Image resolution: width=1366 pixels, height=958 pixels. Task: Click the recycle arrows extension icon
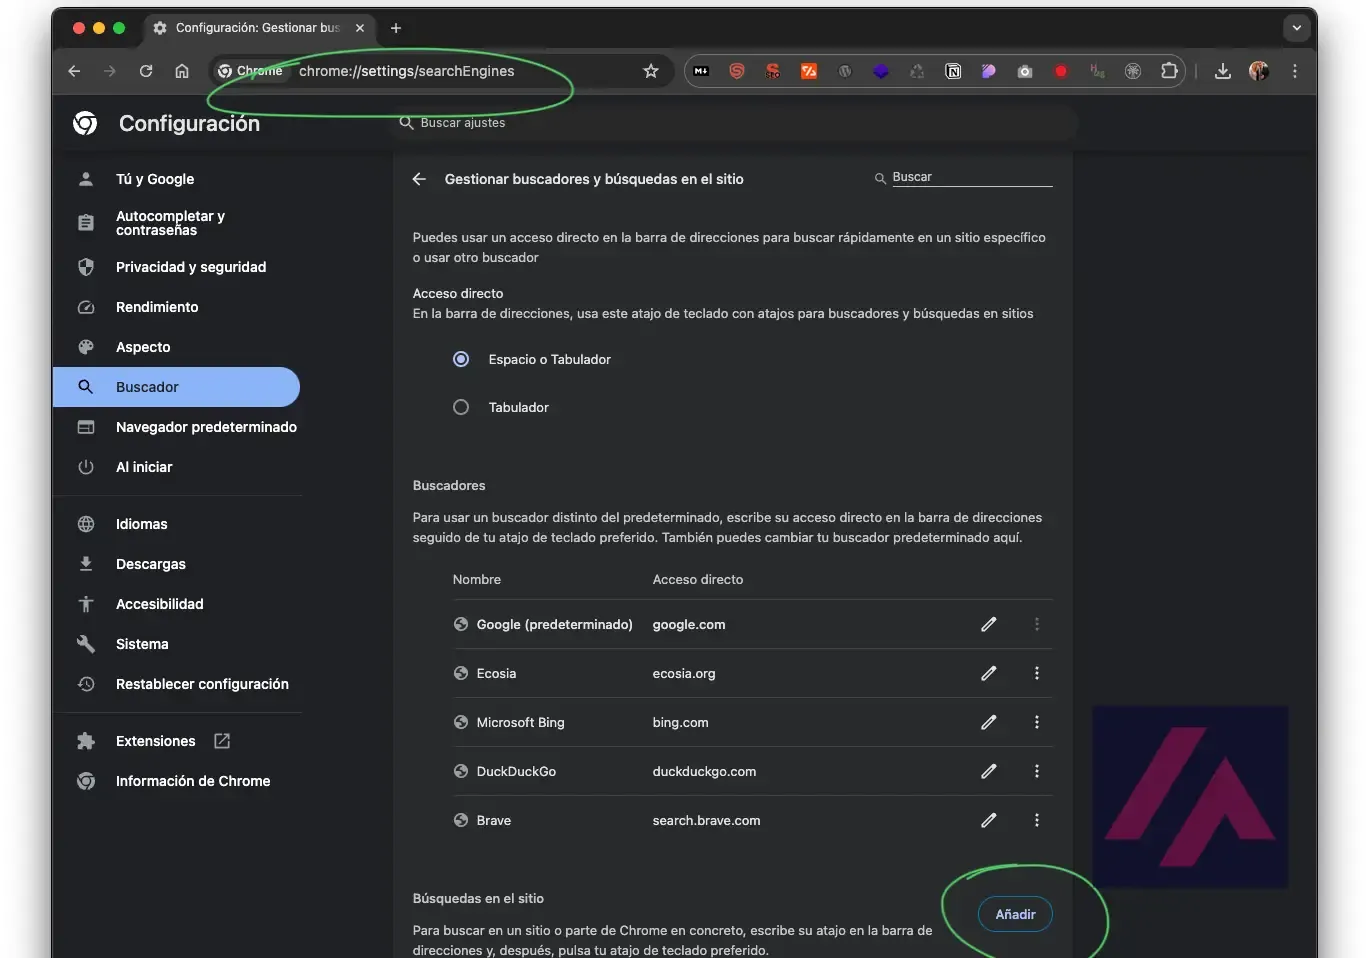[917, 71]
